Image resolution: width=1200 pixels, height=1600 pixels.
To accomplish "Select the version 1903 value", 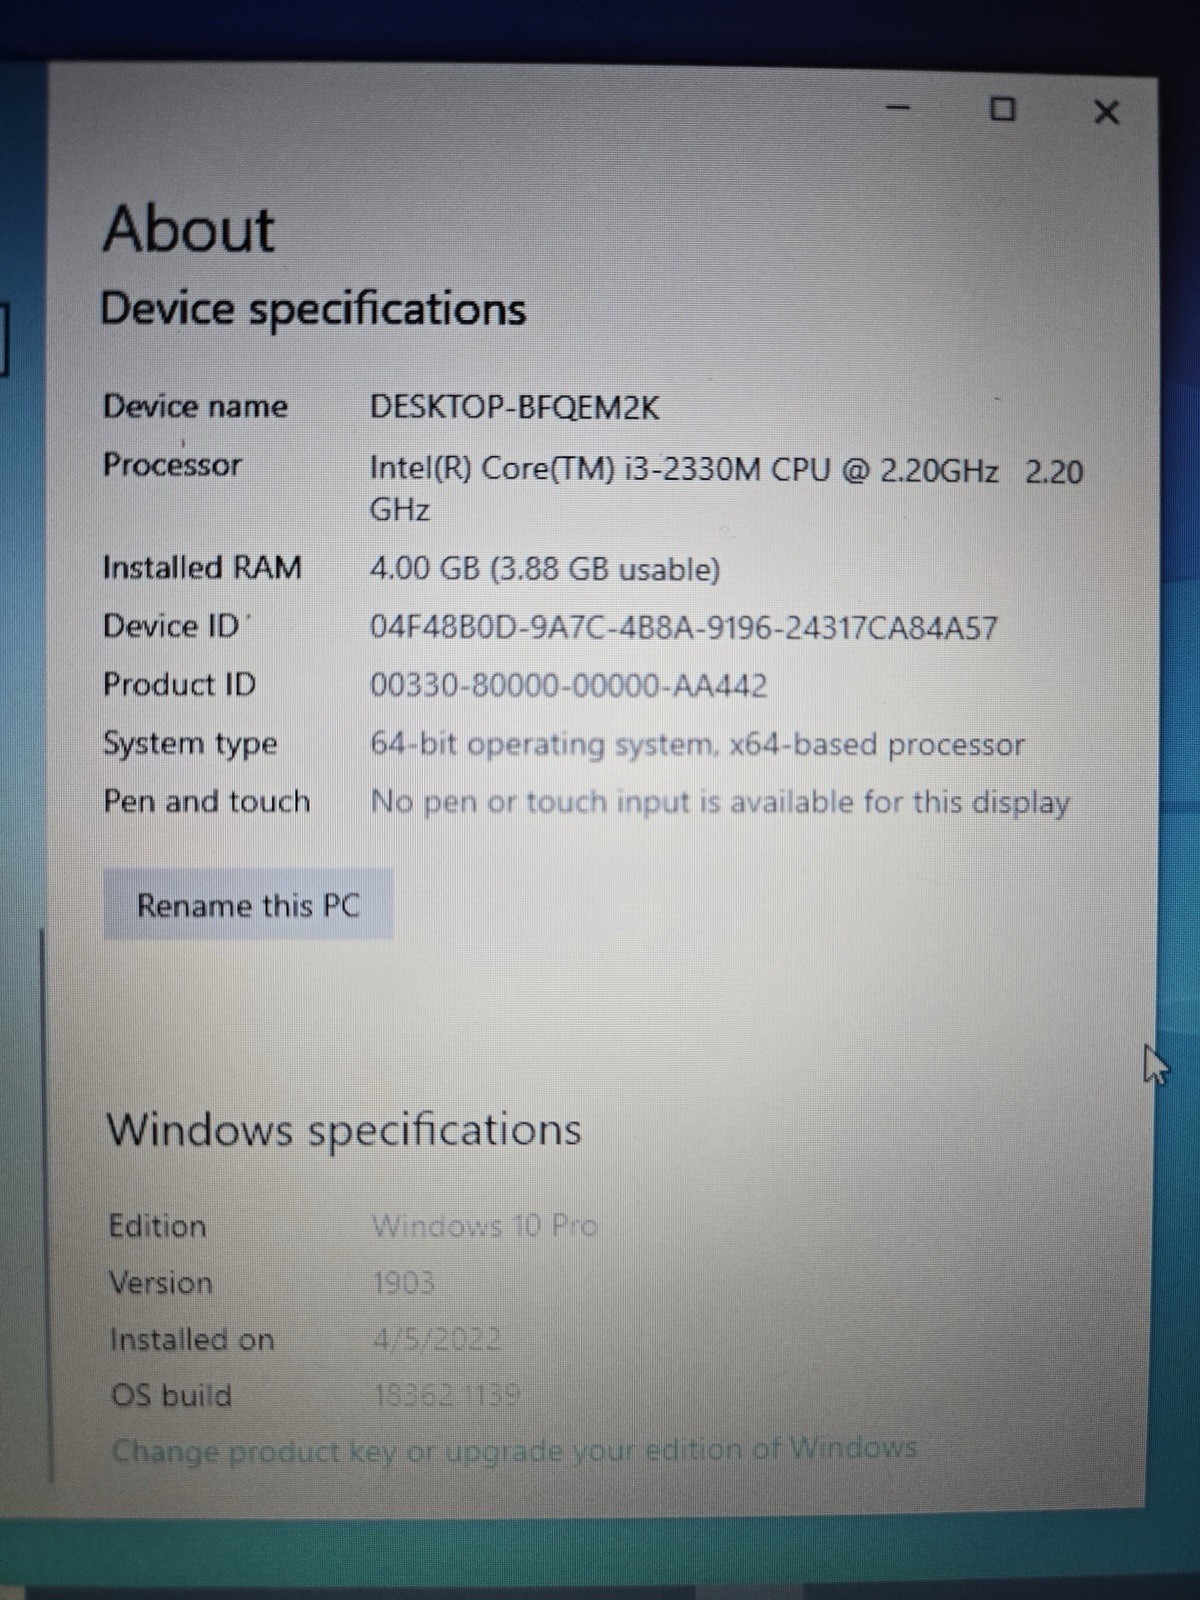I will point(404,1282).
